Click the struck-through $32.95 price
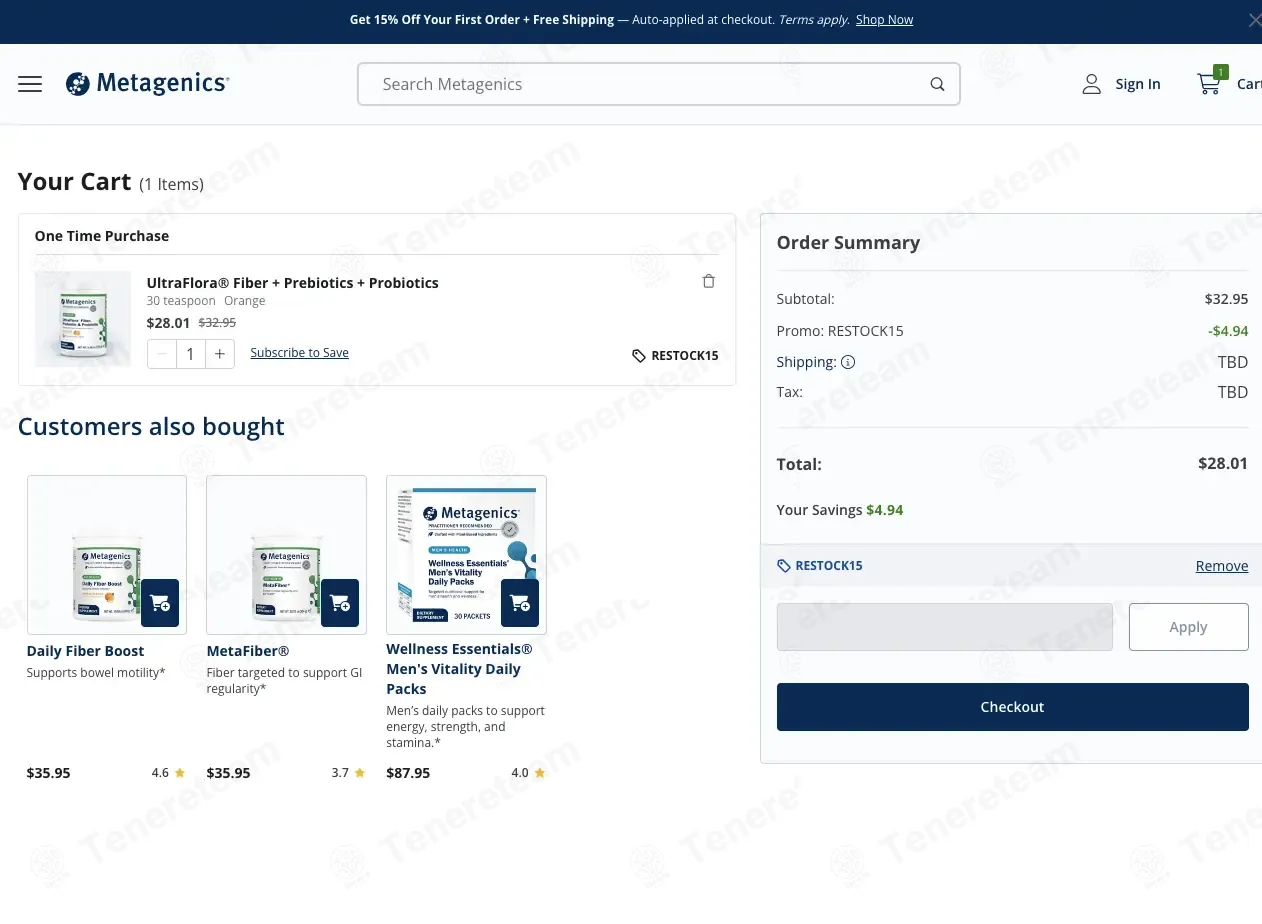 217,323
